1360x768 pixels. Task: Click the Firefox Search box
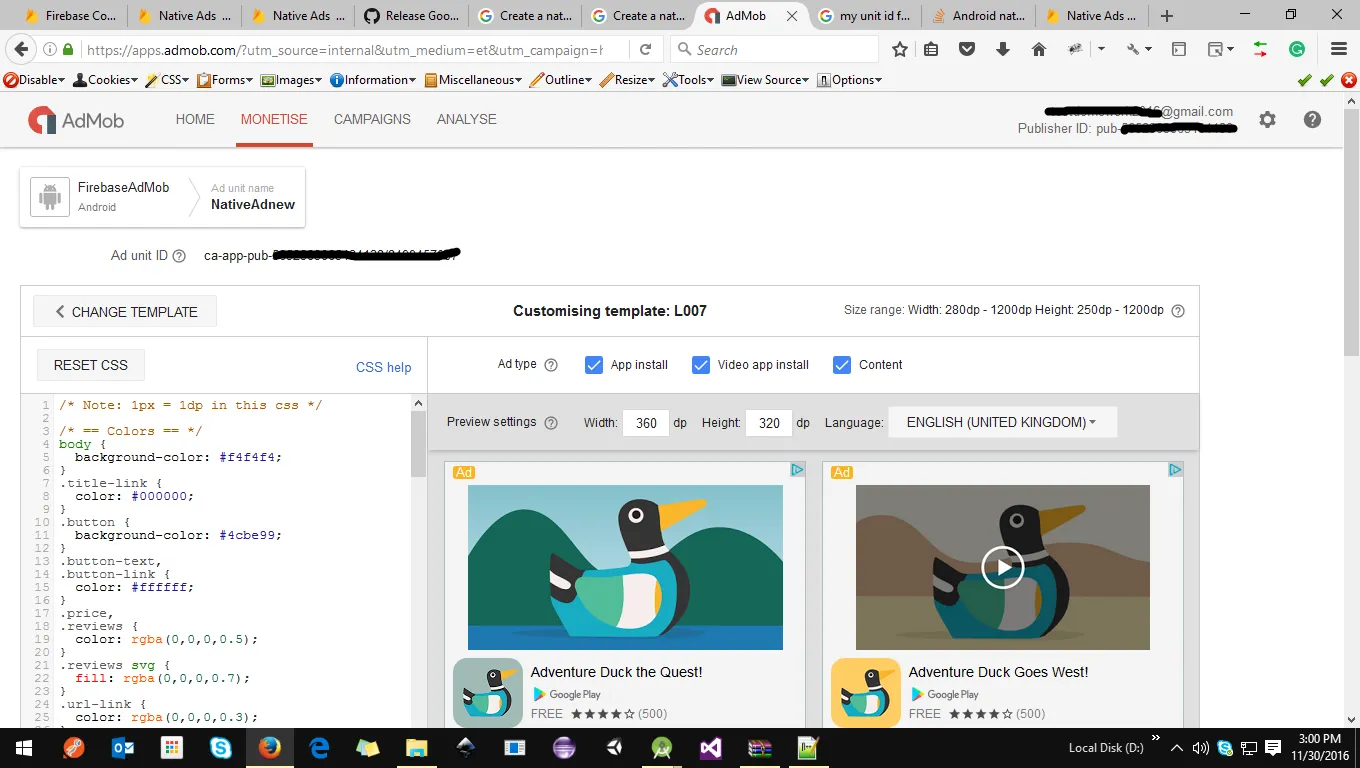tap(773, 49)
